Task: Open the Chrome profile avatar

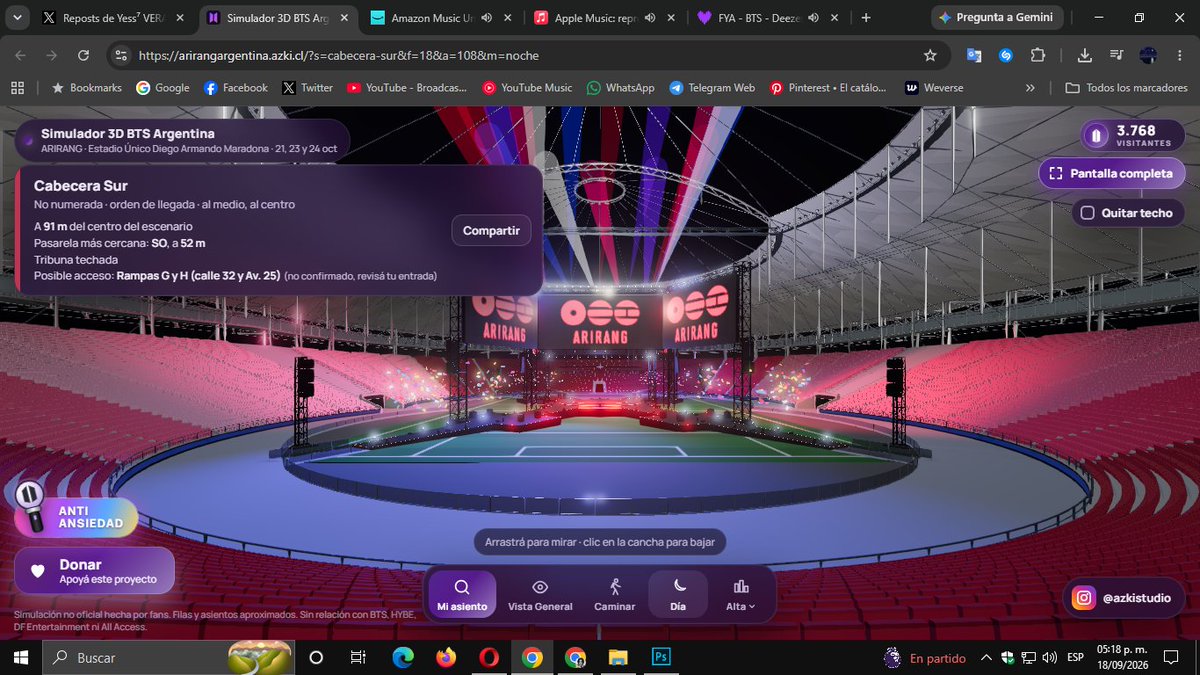Action: [1148, 56]
